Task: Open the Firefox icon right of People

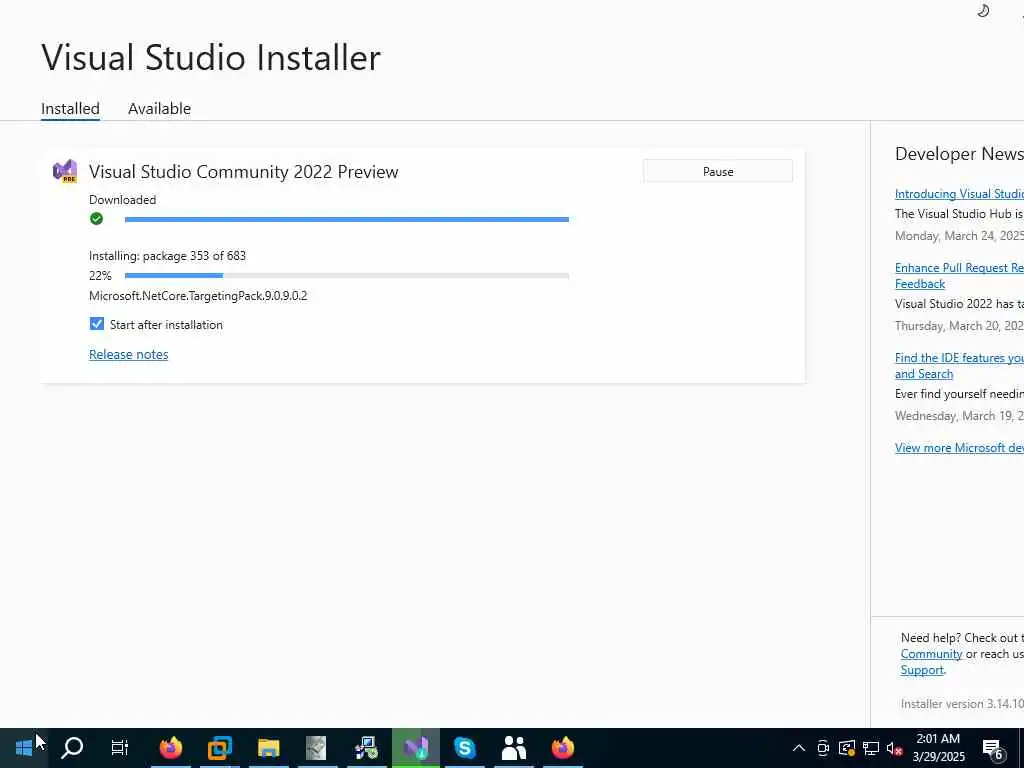Action: click(562, 747)
